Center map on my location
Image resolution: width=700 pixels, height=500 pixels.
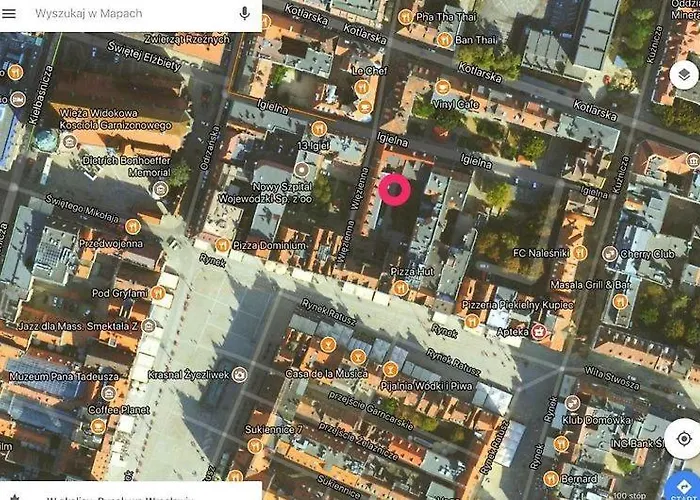pos(683,438)
